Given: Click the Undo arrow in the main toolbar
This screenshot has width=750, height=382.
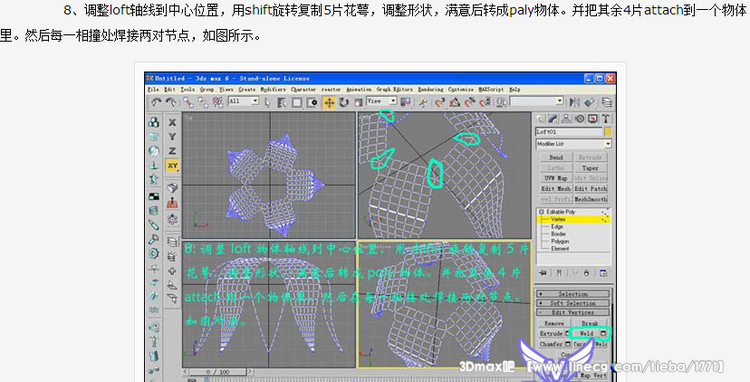Looking at the screenshot, I should (156, 102).
